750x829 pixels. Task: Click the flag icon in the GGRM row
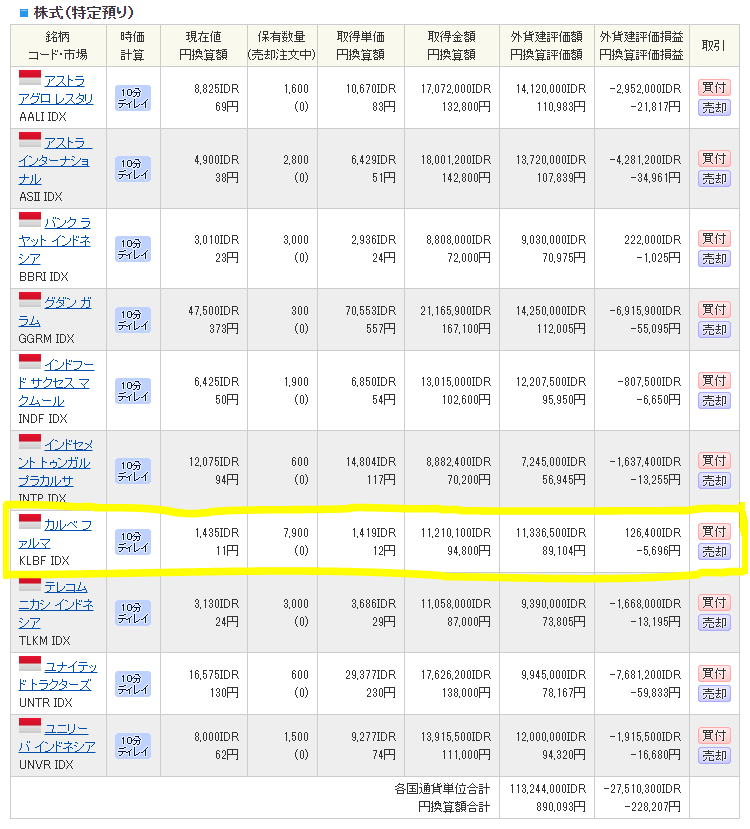pyautogui.click(x=29, y=301)
